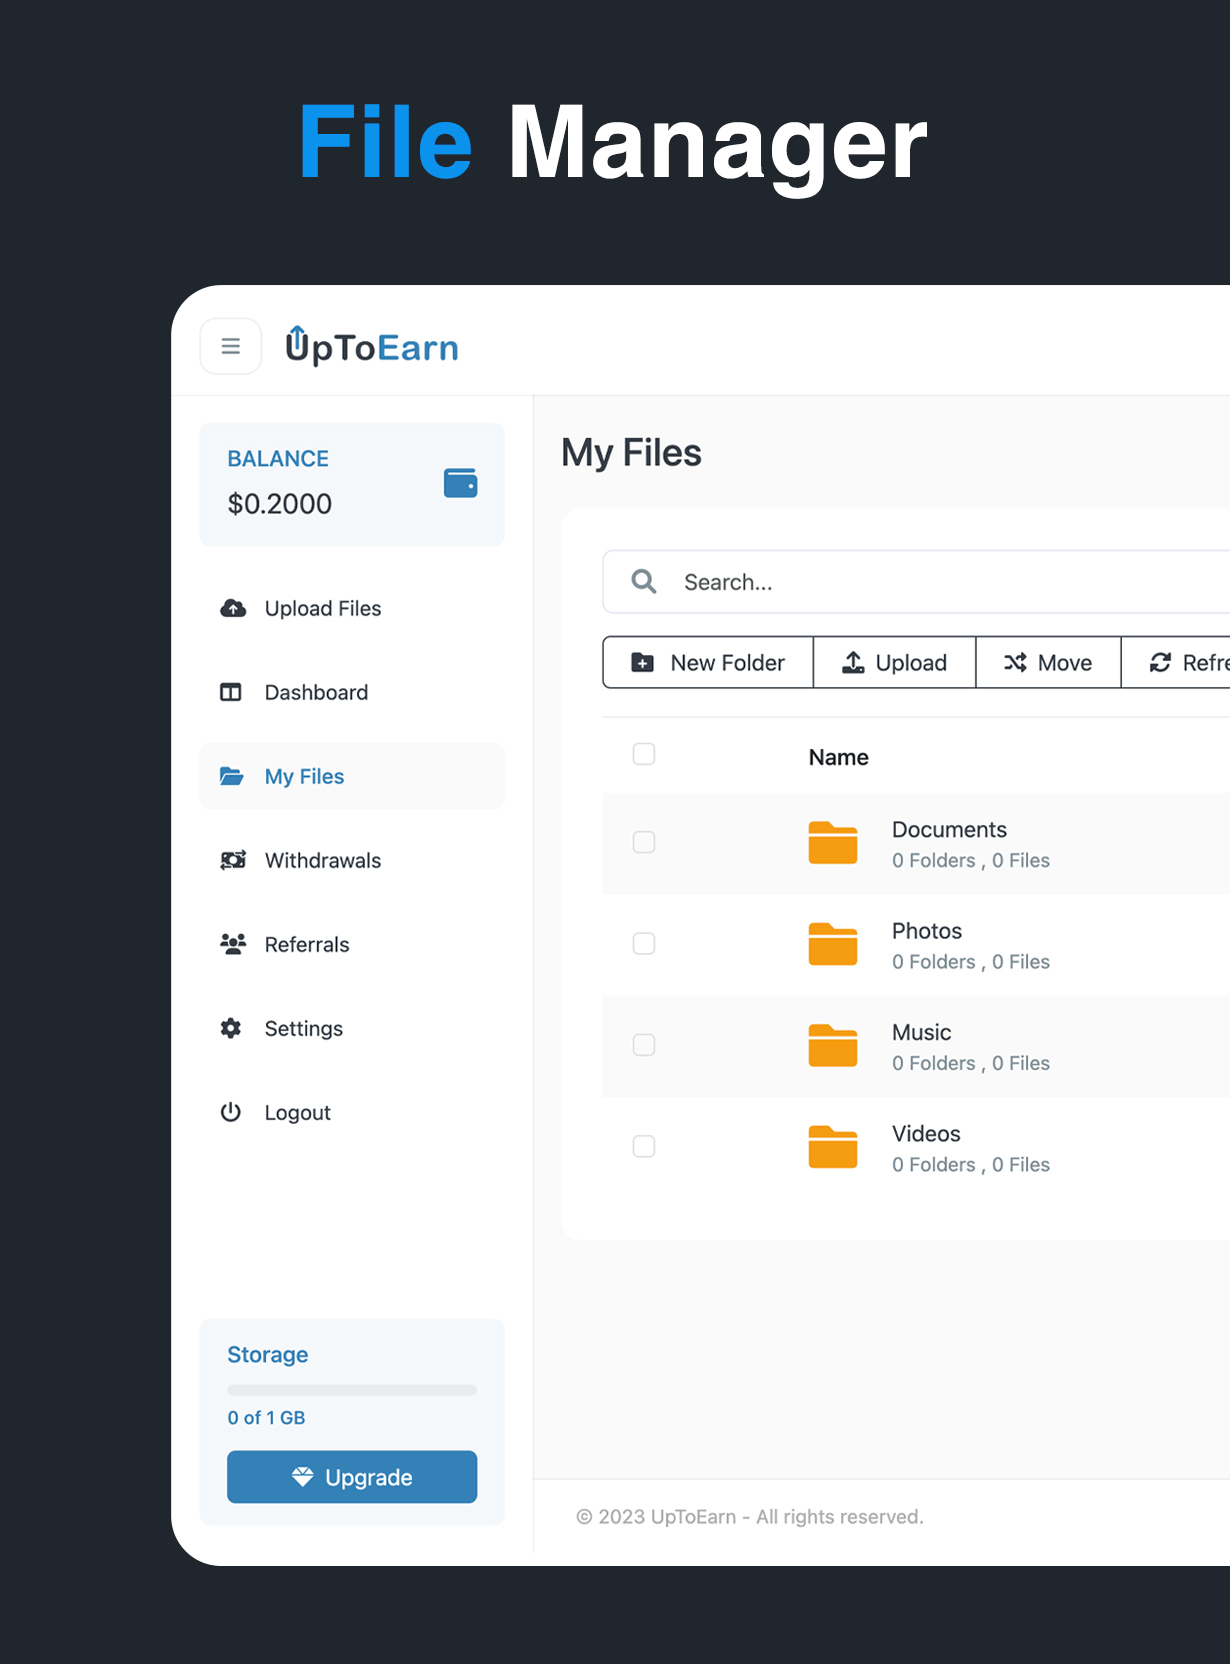Screen dimensions: 1230x1664
Task: Click the '0 of 1 GB' storage text
Action: pyautogui.click(x=266, y=1418)
